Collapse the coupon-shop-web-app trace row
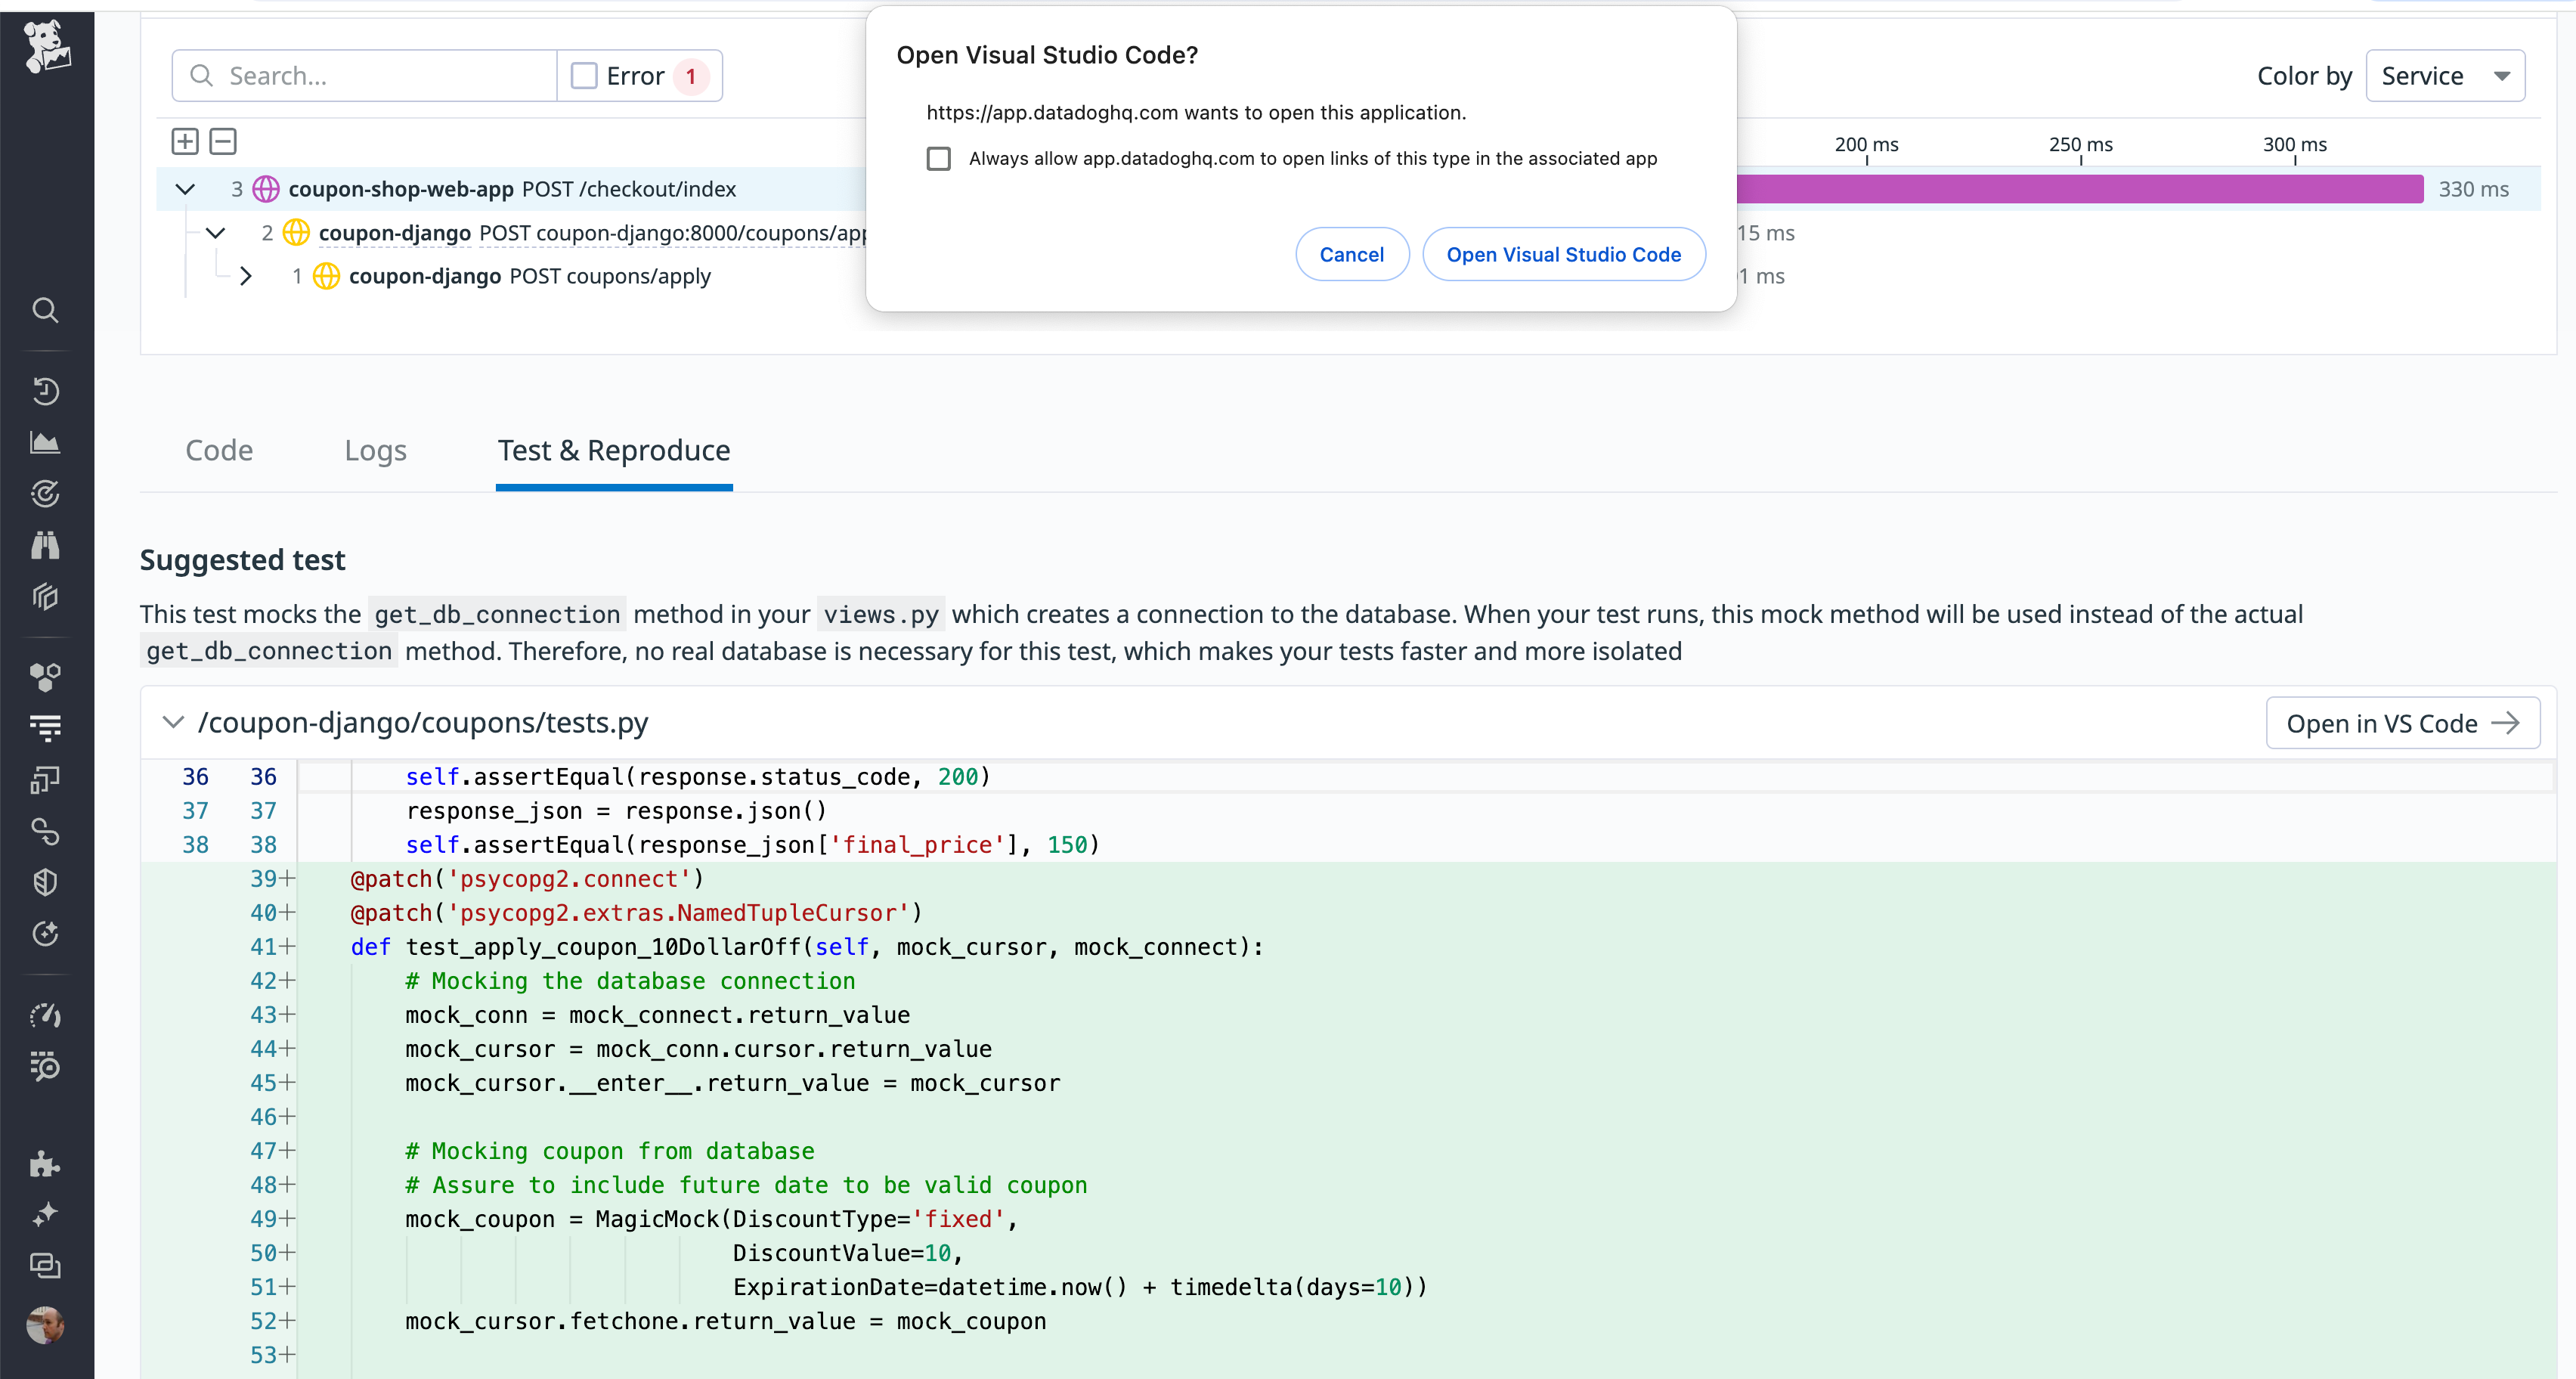Screen dimensions: 2576x1379 [185, 189]
